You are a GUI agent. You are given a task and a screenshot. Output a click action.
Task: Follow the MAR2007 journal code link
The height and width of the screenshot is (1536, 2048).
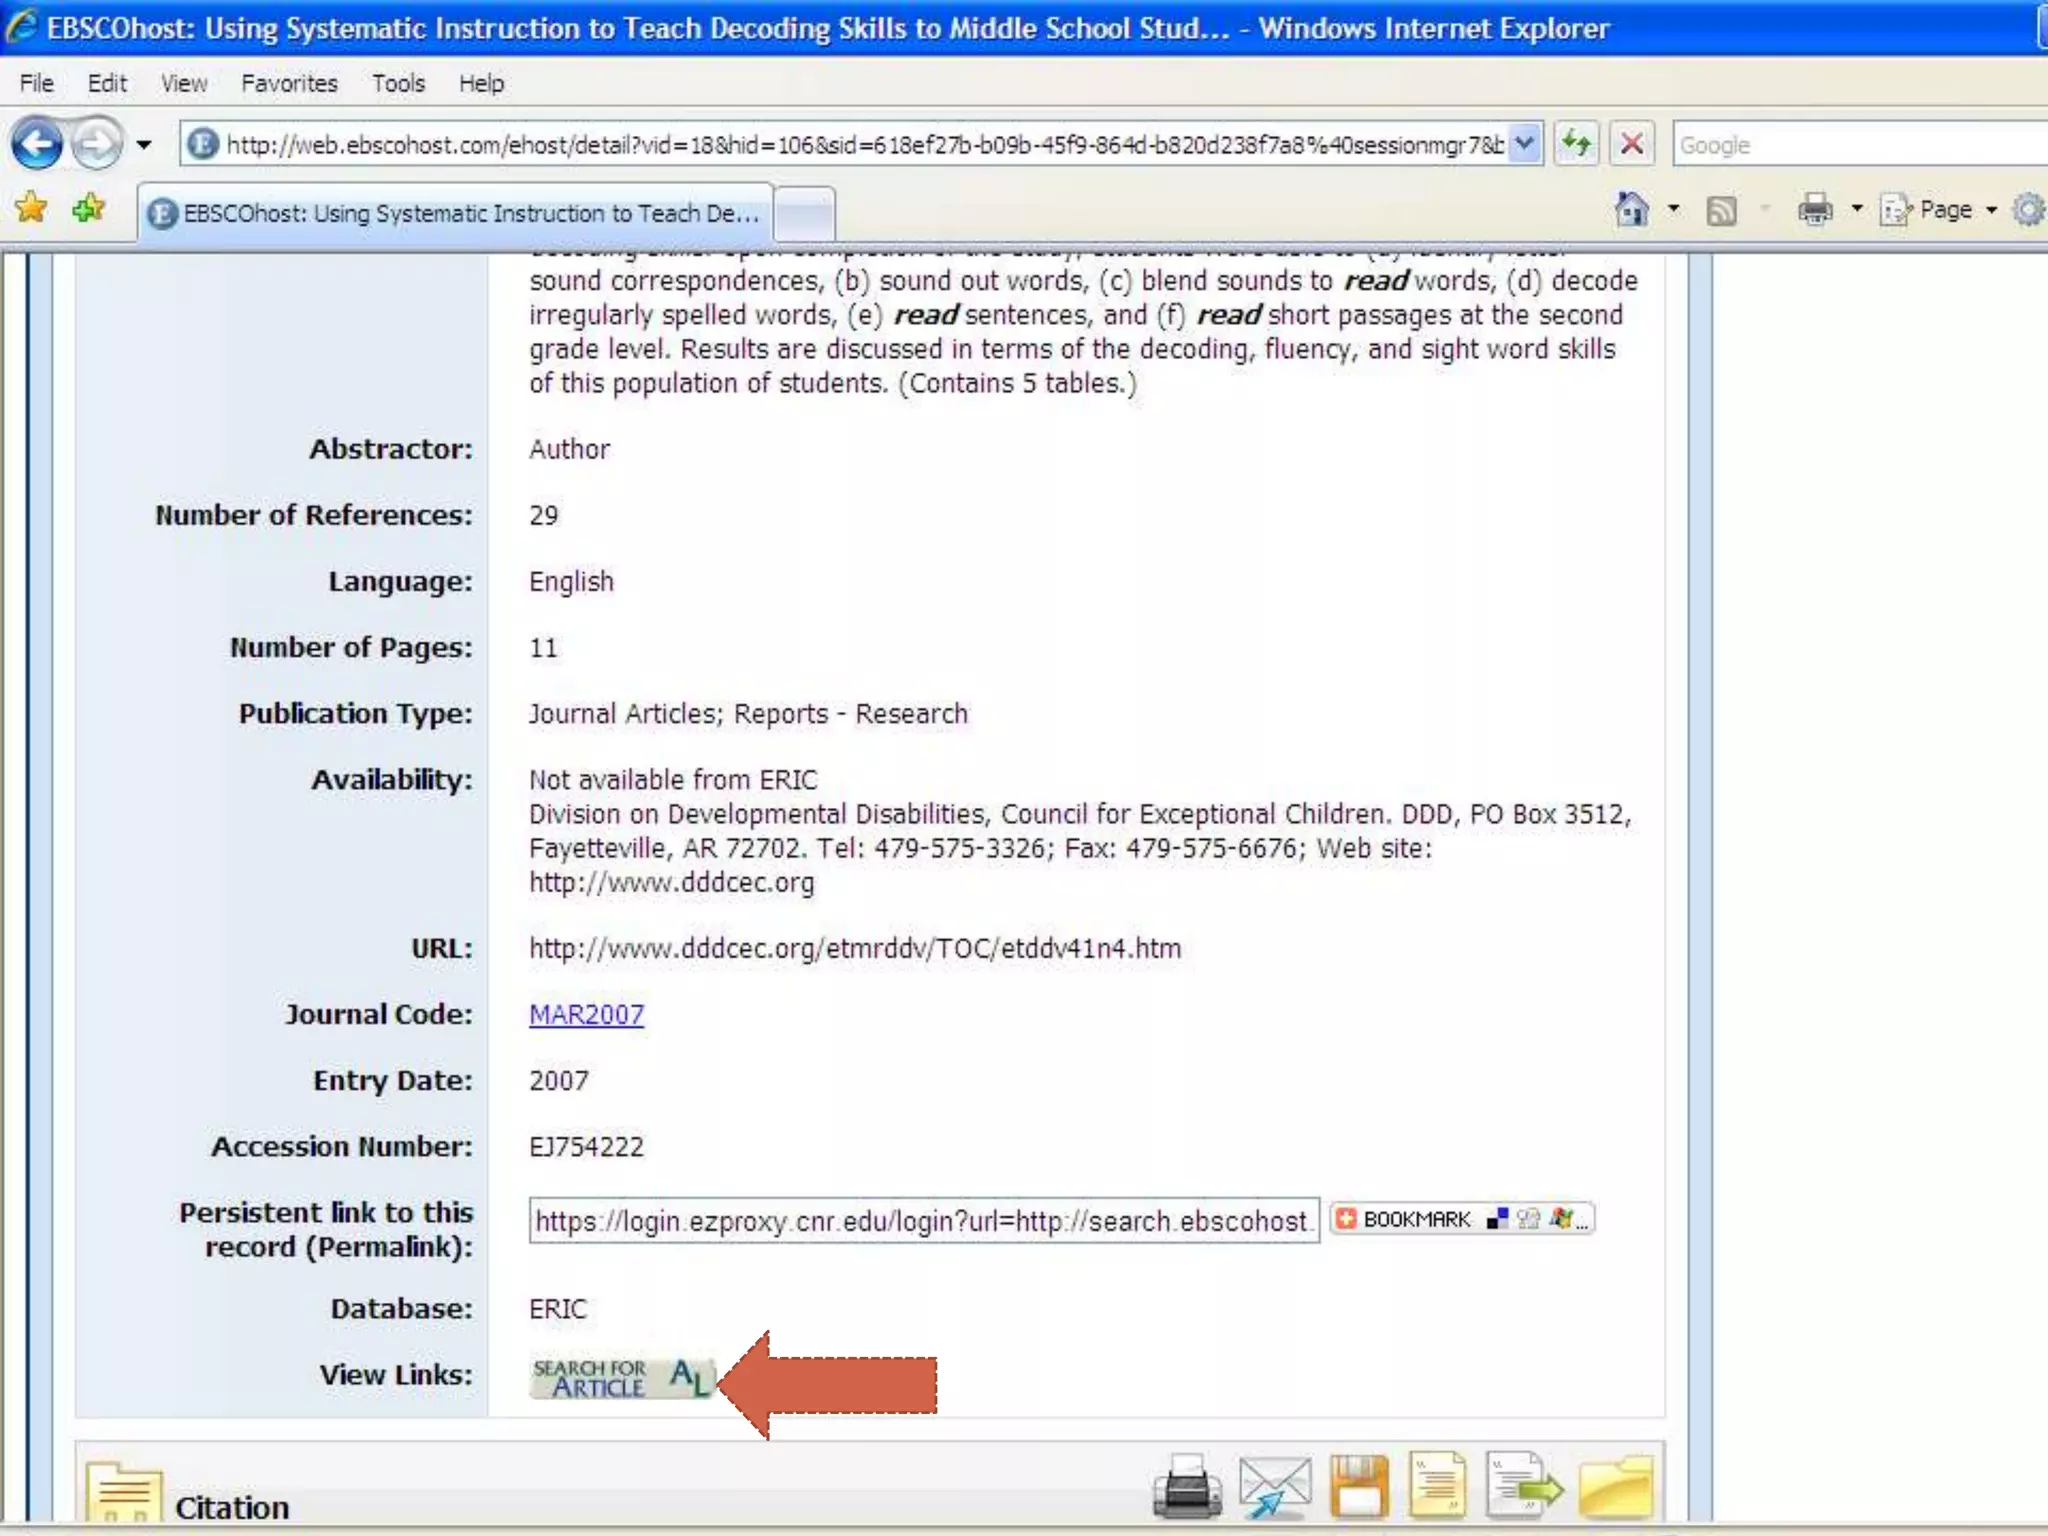click(x=586, y=1015)
